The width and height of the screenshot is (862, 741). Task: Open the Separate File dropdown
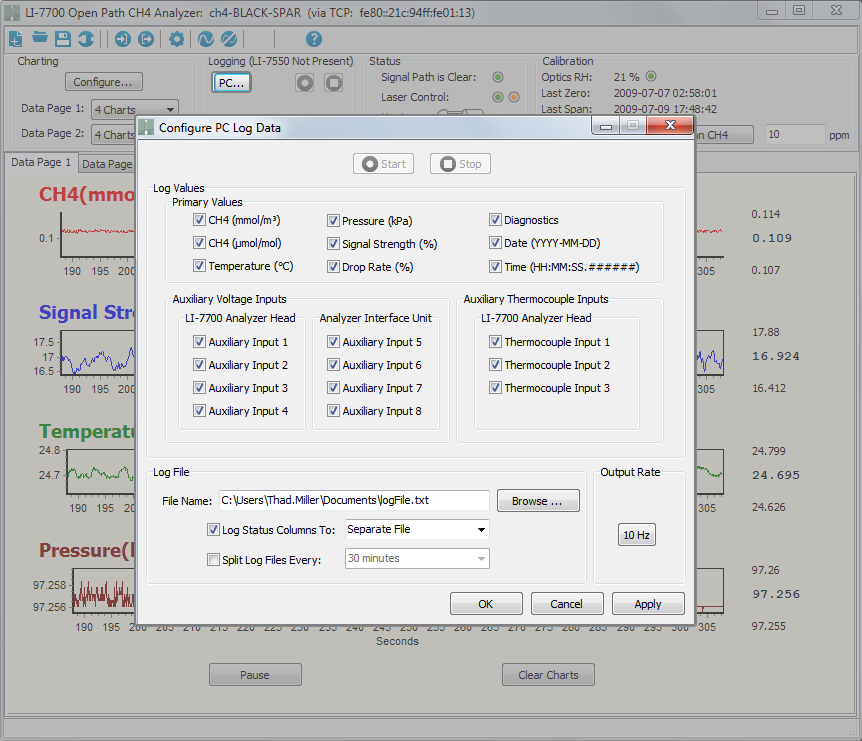(417, 529)
